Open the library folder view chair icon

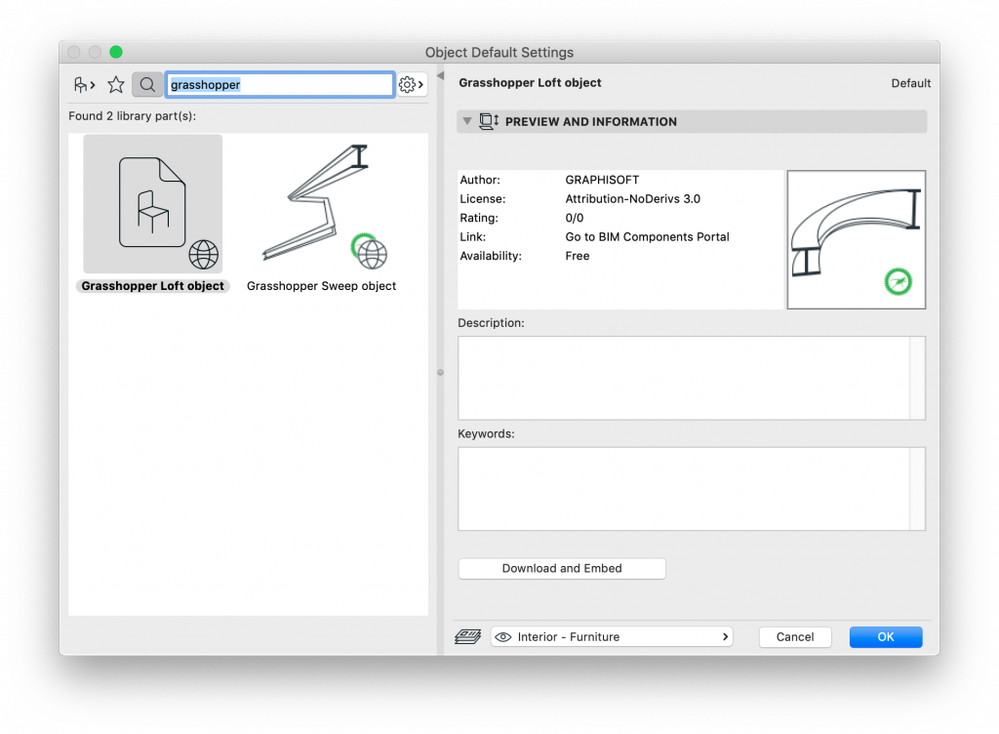tap(84, 84)
